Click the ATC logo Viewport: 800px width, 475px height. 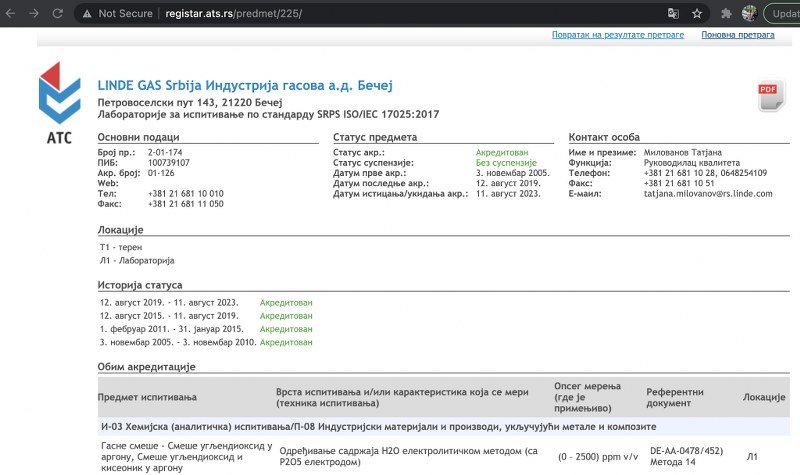pos(59,103)
